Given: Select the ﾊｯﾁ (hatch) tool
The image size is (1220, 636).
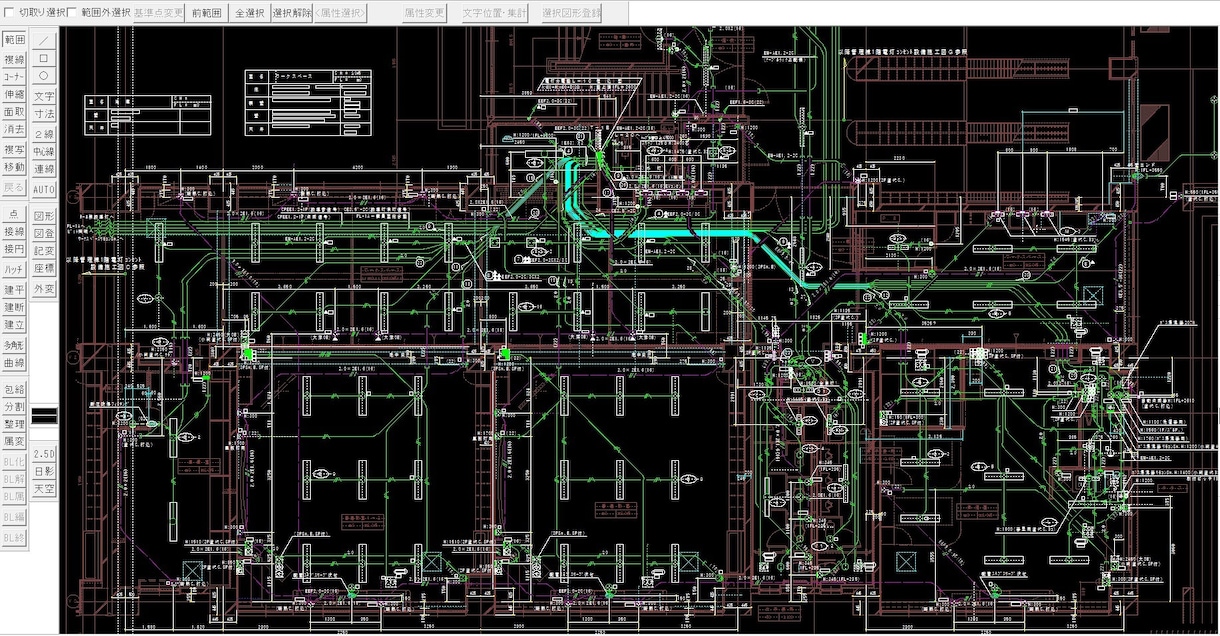Looking at the screenshot, I should coord(14,269).
